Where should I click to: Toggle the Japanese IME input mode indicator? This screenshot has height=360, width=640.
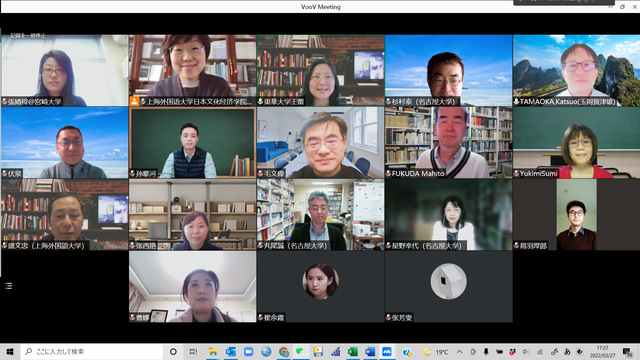(x=567, y=351)
